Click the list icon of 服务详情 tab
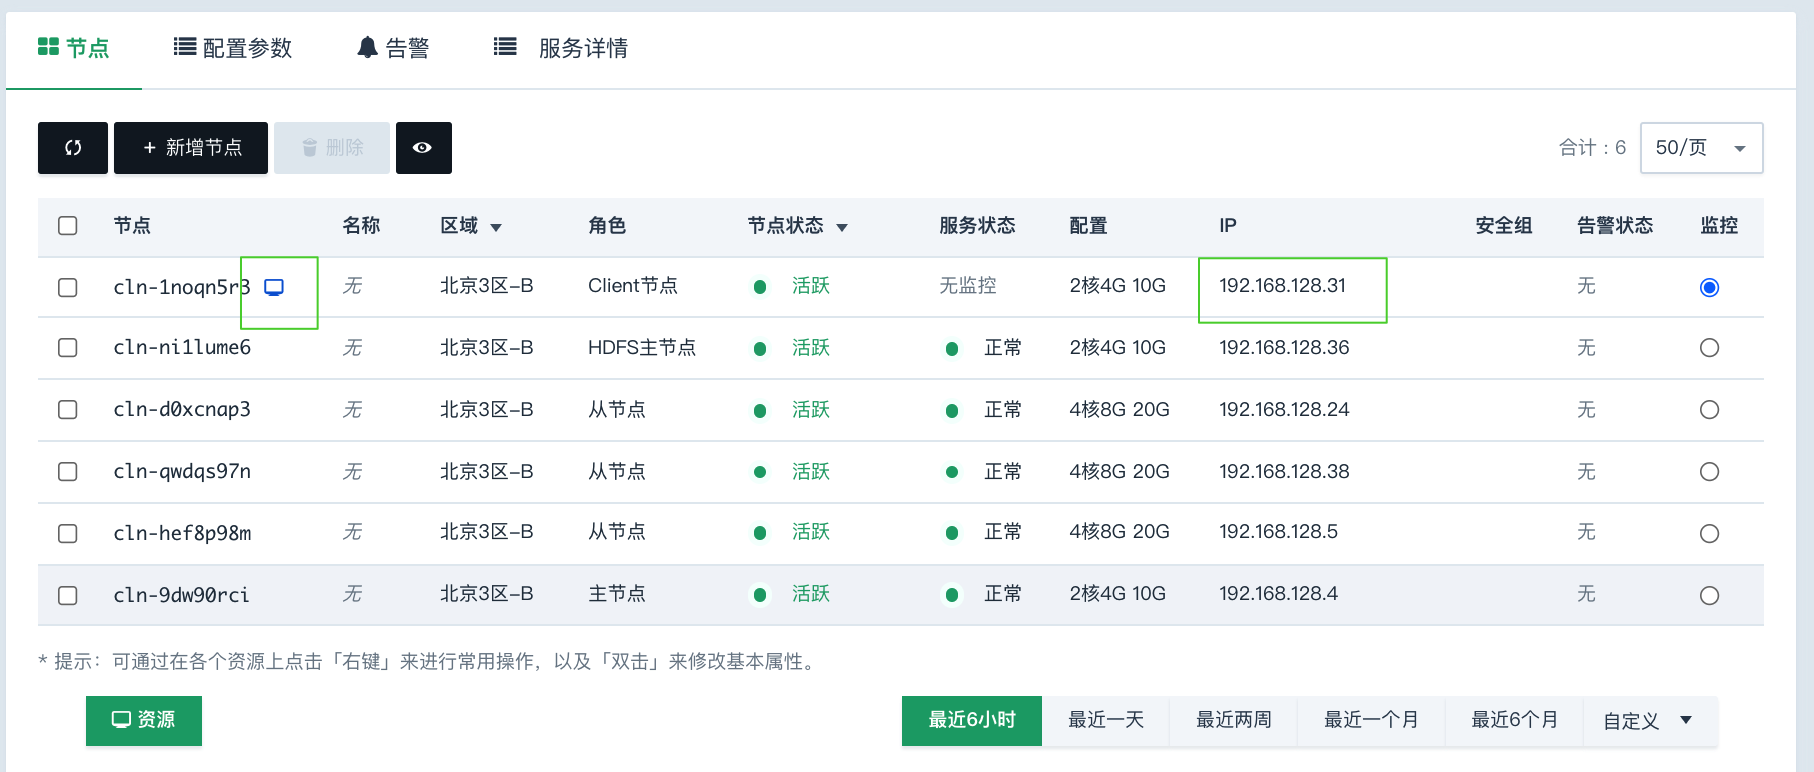Viewport: 1814px width, 772px height. click(506, 47)
